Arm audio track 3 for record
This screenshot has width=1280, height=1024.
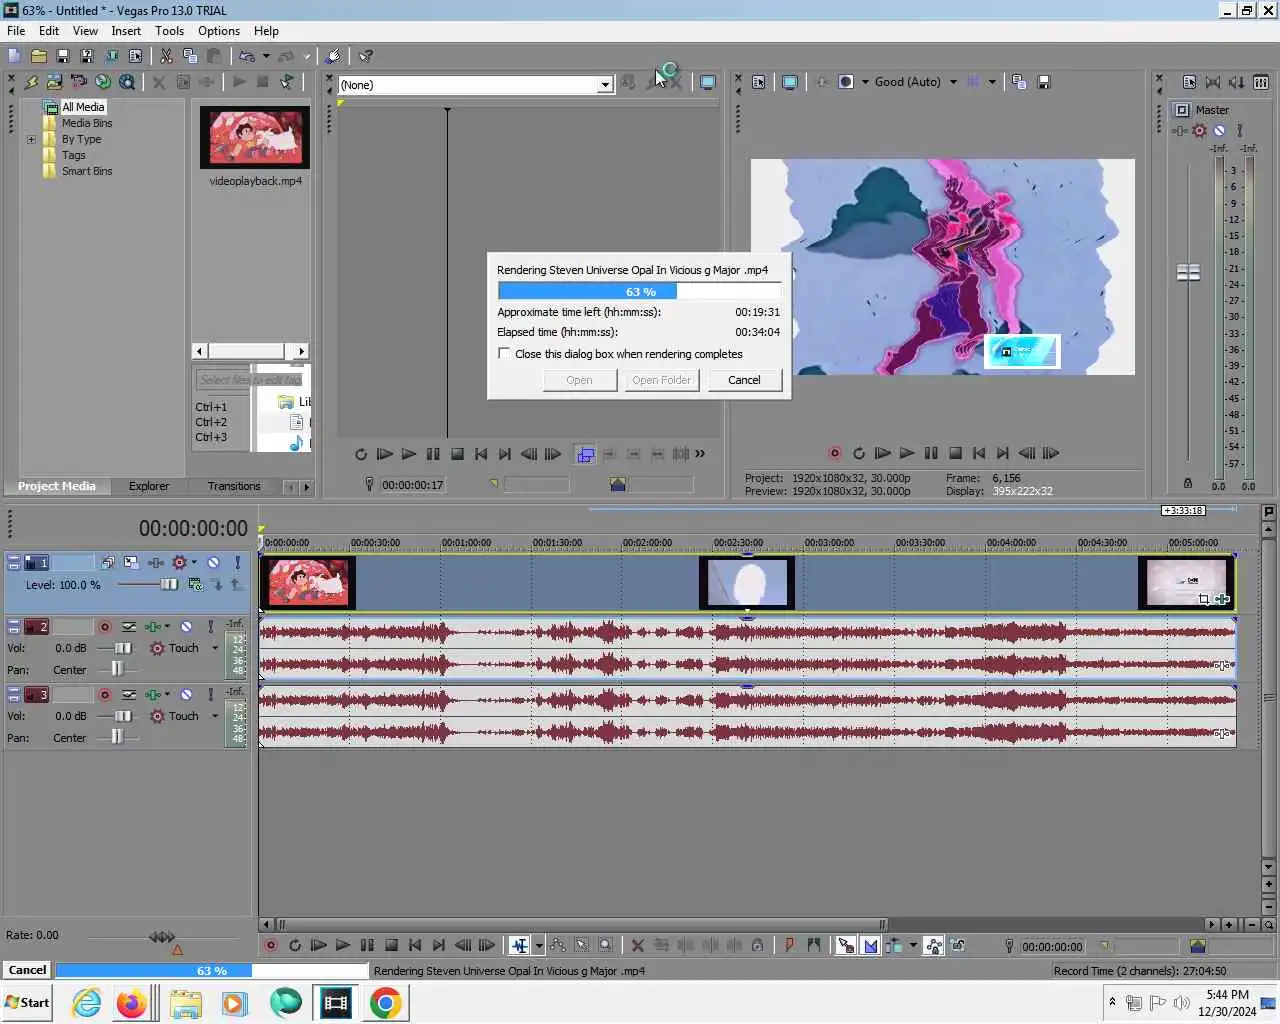(105, 695)
